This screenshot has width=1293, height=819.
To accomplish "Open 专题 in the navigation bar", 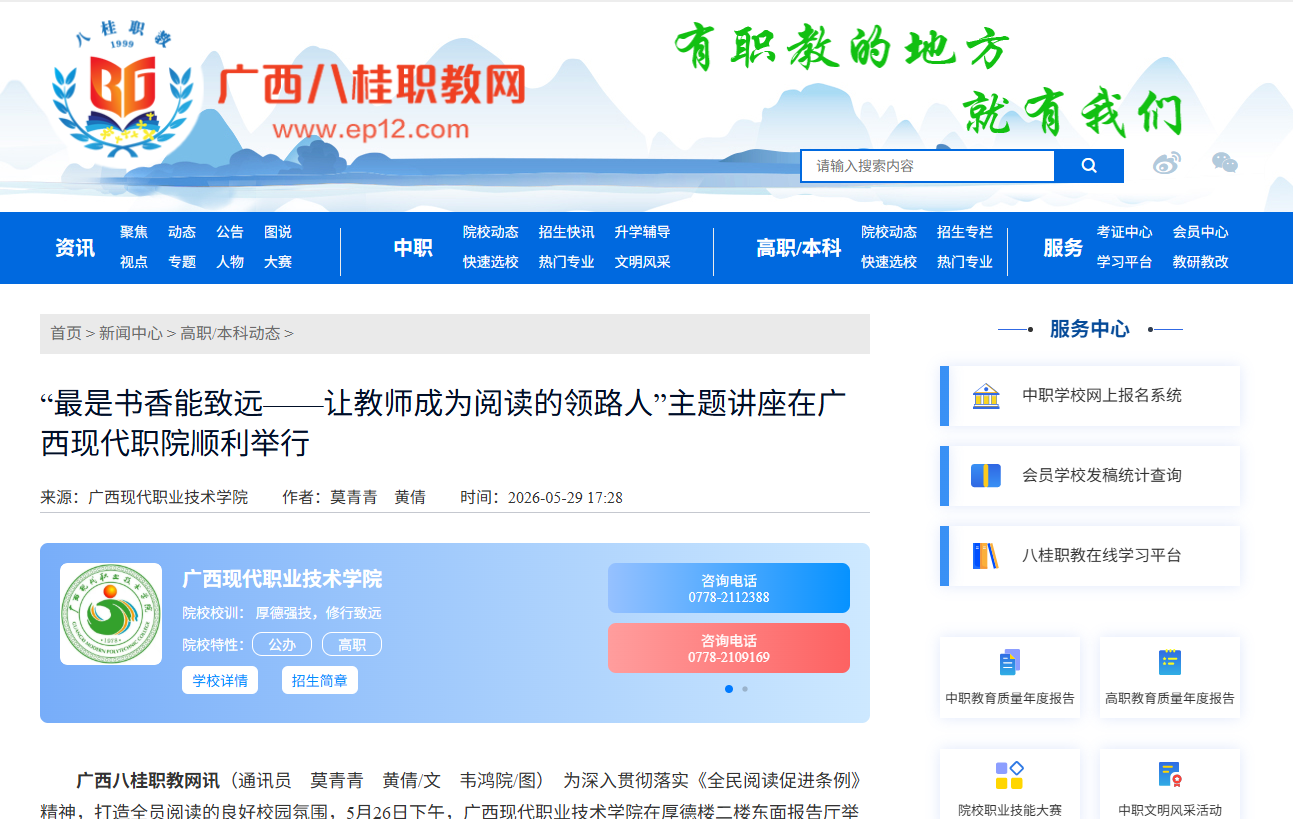I will tap(182, 262).
